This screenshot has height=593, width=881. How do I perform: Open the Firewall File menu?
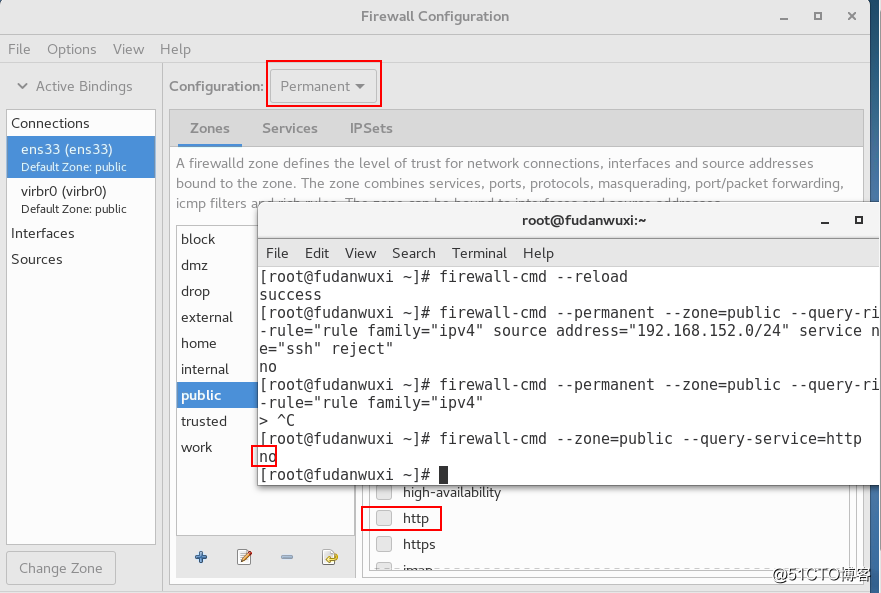(x=19, y=49)
